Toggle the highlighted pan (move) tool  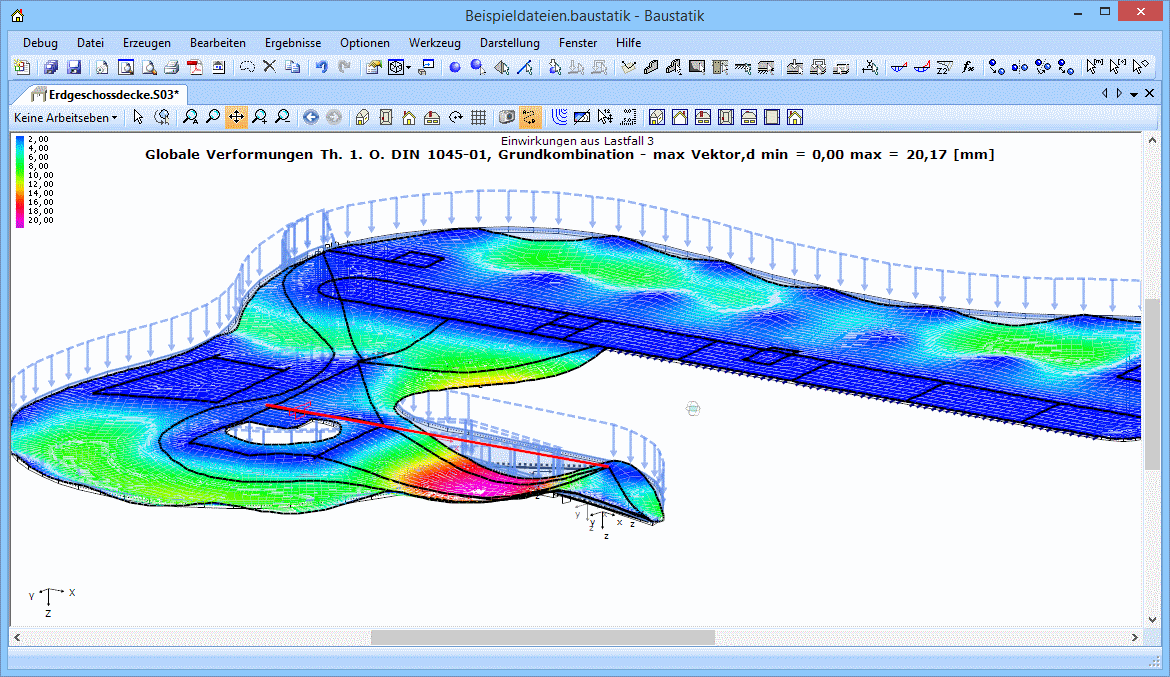236,117
